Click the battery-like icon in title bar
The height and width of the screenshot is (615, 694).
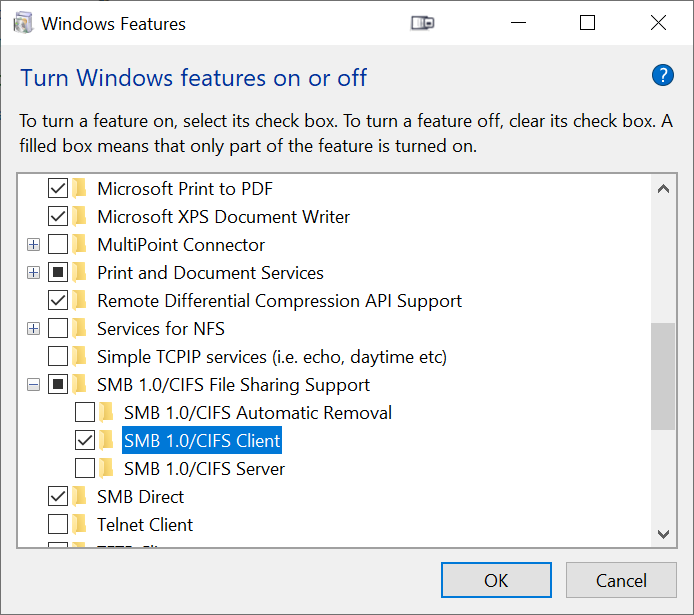(x=422, y=23)
